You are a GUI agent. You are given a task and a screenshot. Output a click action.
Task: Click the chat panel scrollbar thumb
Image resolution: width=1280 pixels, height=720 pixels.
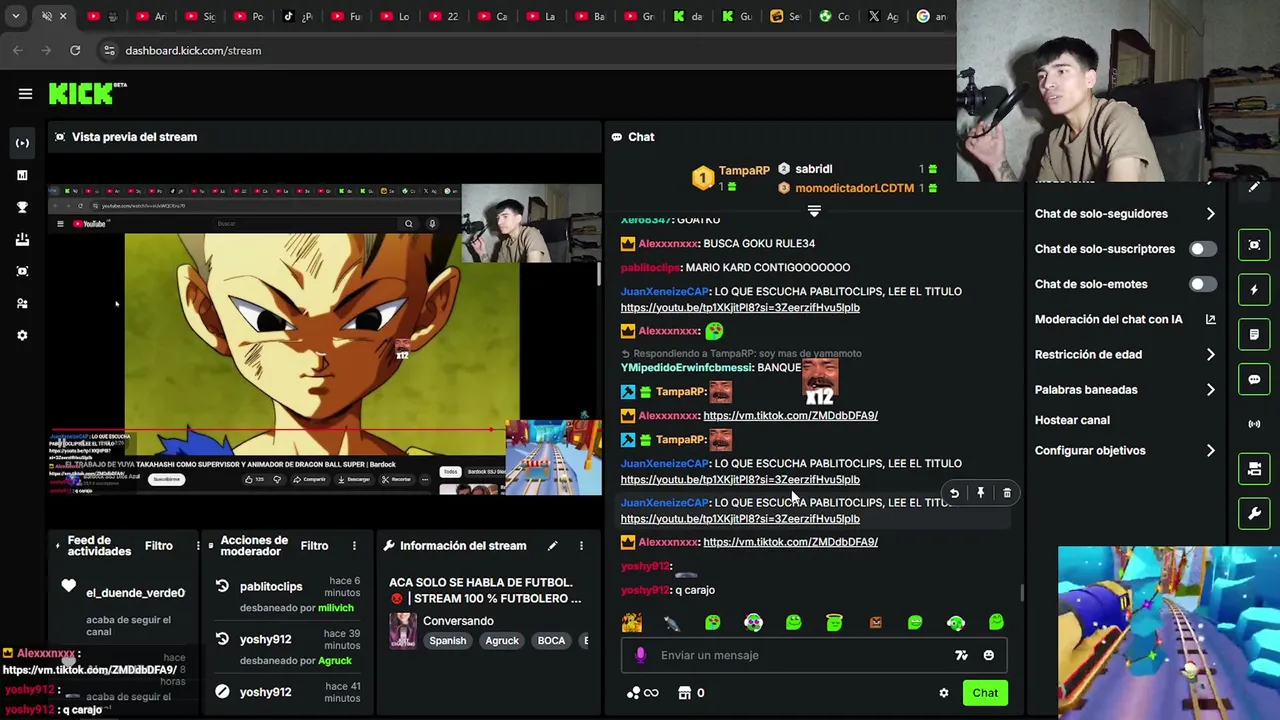click(x=1021, y=593)
